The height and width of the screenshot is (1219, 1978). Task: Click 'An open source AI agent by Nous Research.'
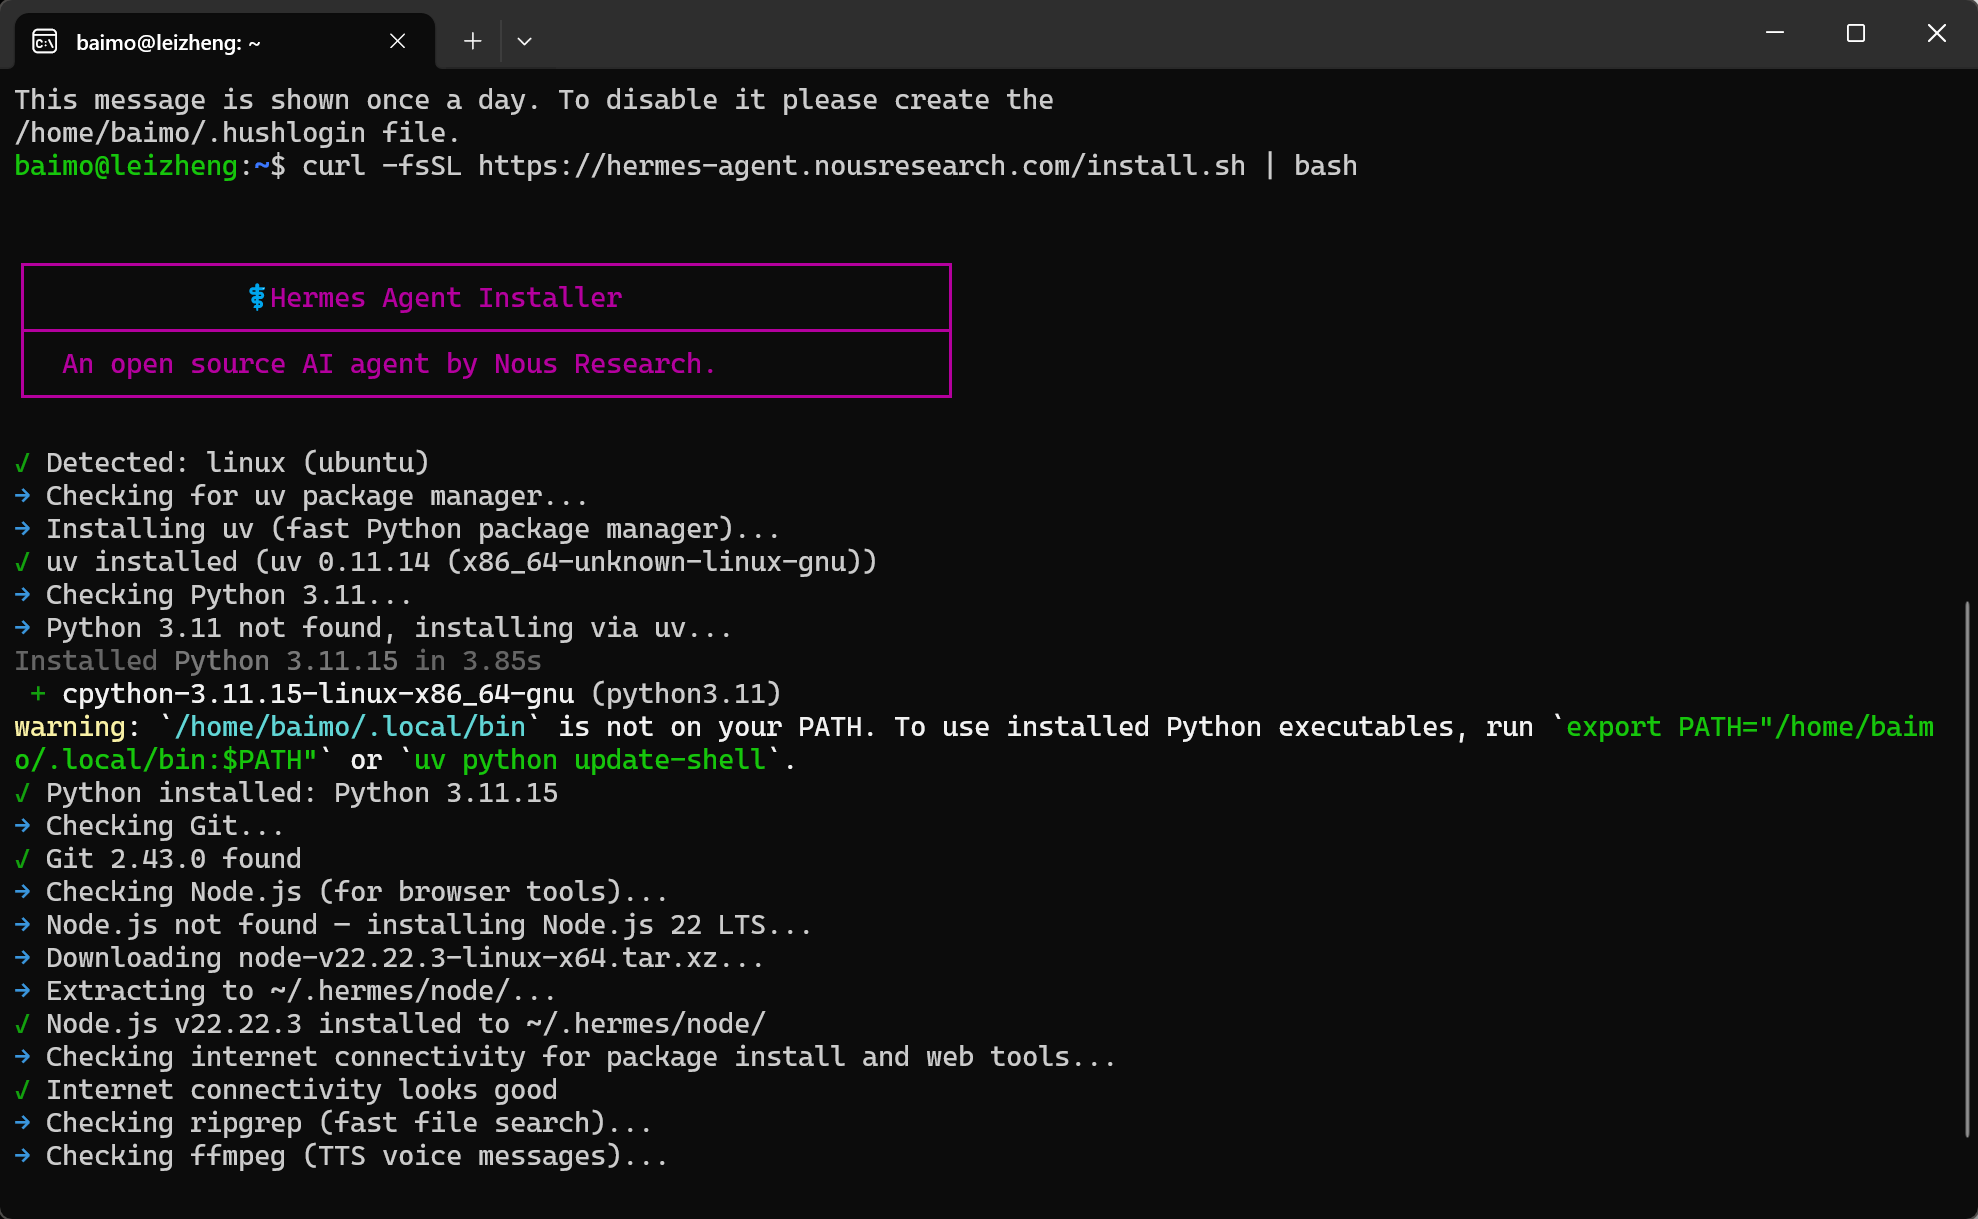[389, 364]
